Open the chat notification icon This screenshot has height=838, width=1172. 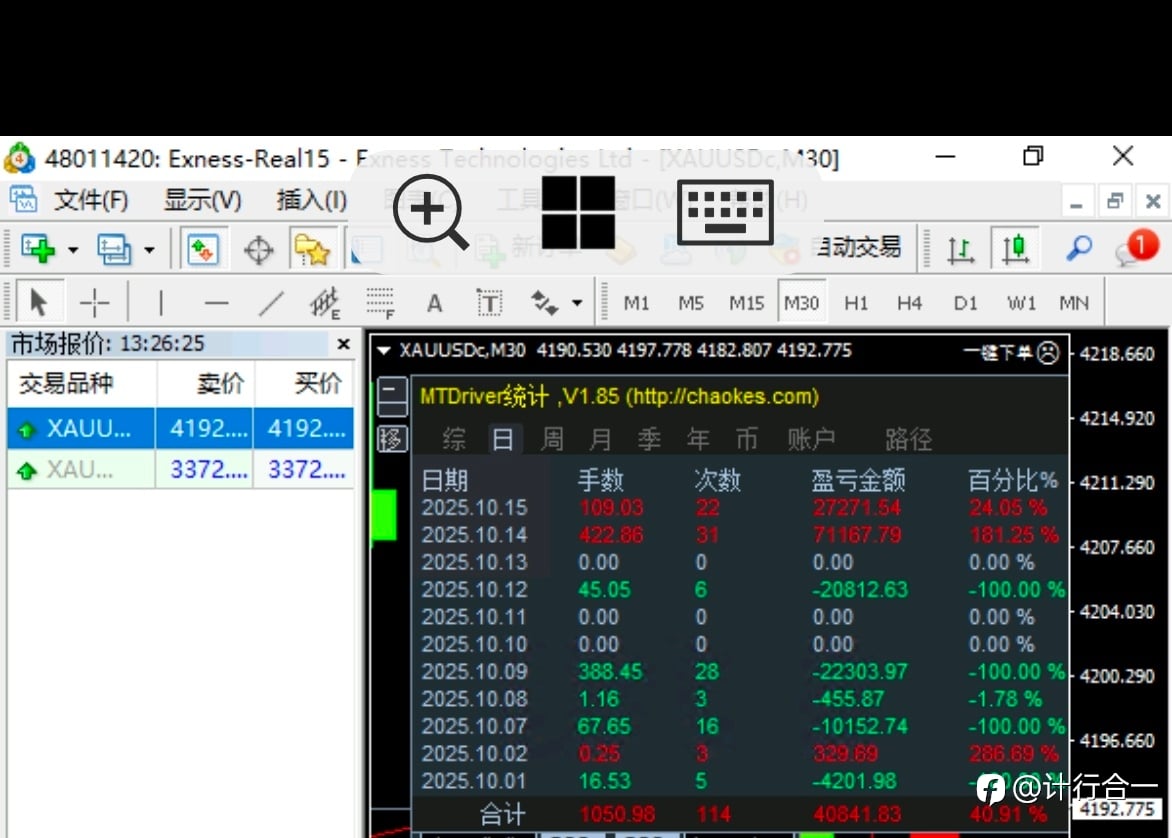pyautogui.click(x=1136, y=247)
